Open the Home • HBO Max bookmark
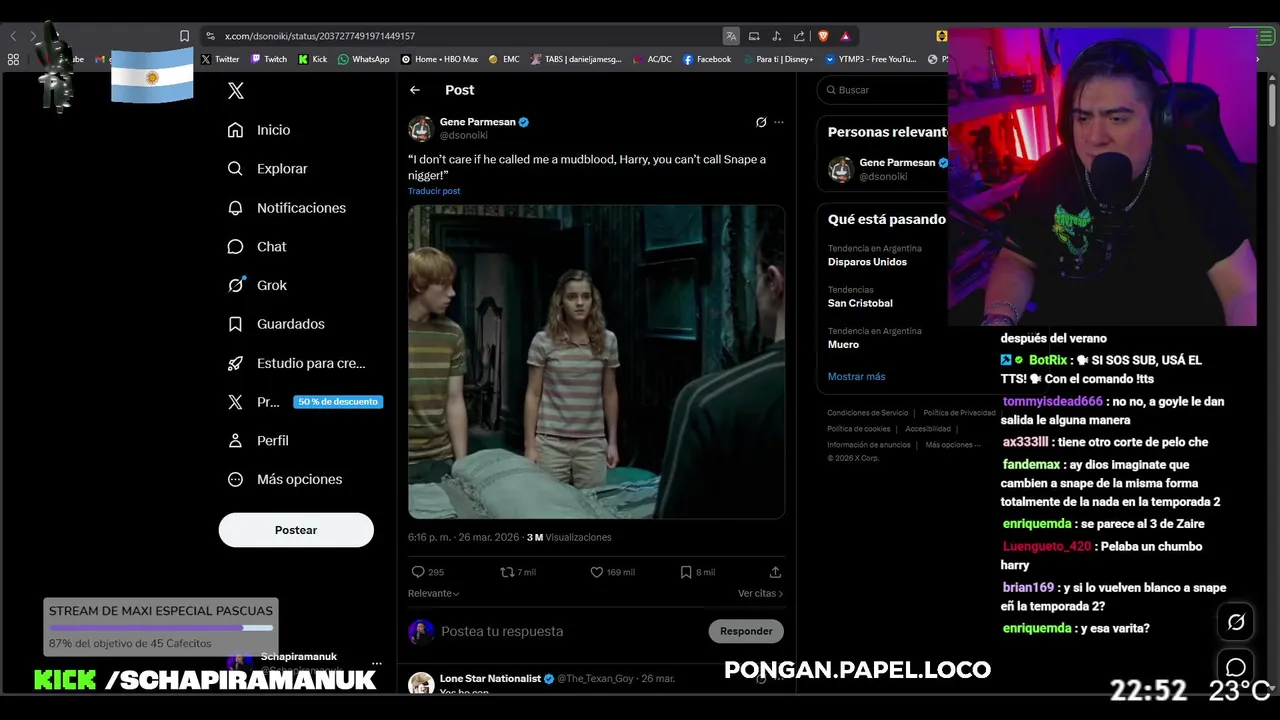 tap(439, 59)
